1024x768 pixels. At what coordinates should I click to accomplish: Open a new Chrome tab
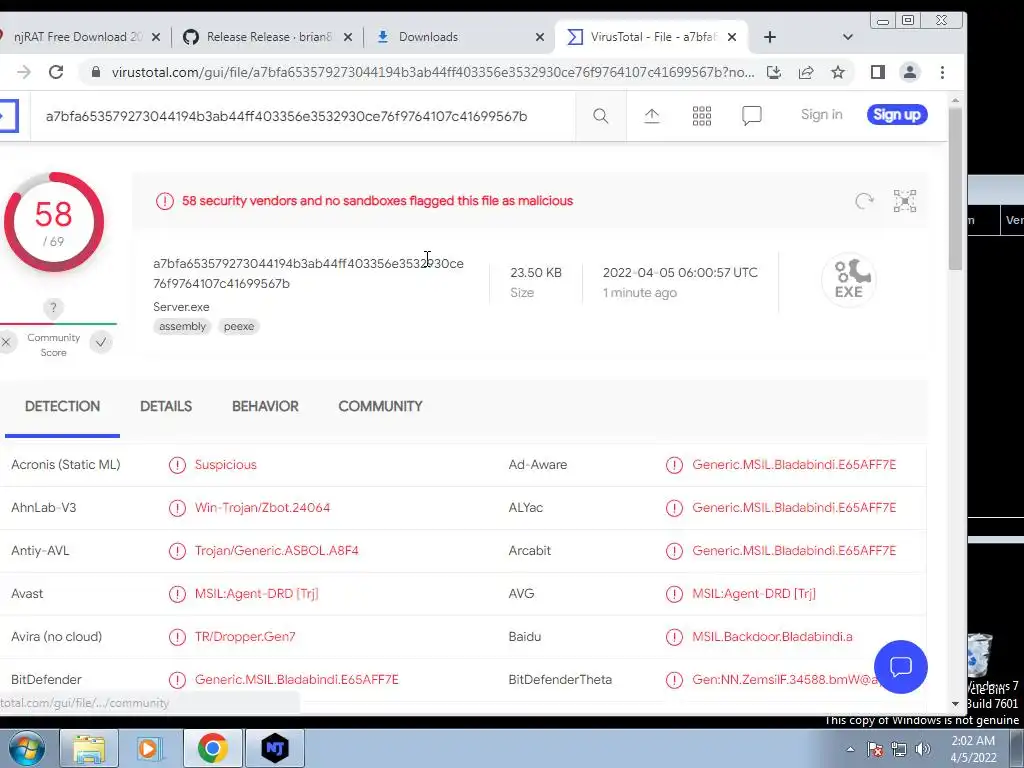770,37
